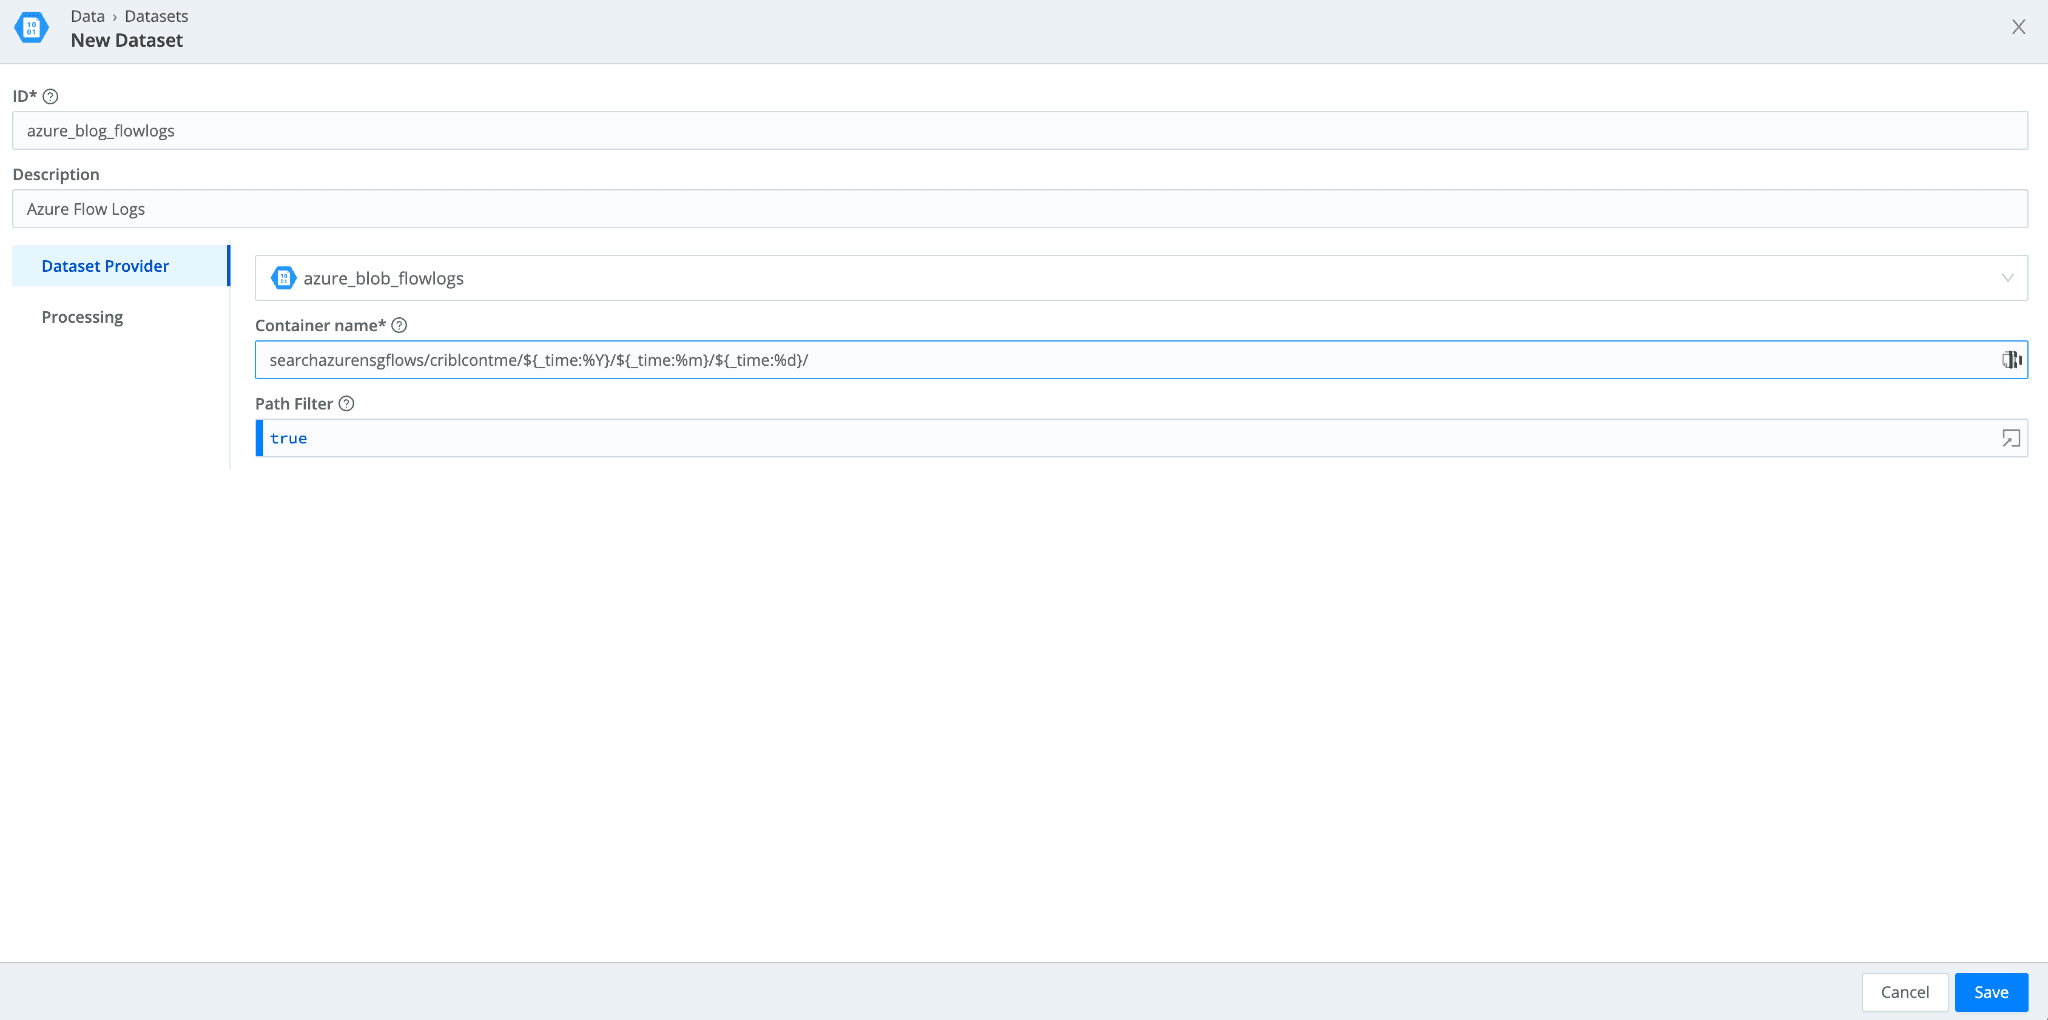This screenshot has width=2048, height=1020.
Task: Switch to the Processing tab
Action: click(x=82, y=317)
